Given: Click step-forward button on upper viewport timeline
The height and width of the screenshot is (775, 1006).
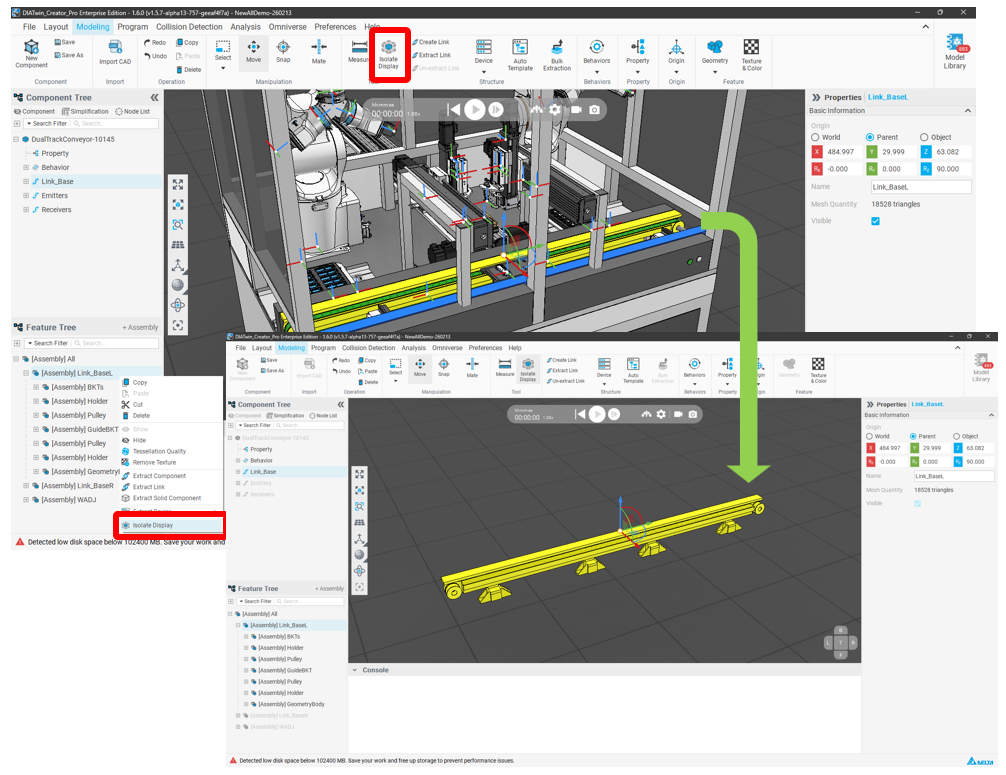Looking at the screenshot, I should [495, 110].
